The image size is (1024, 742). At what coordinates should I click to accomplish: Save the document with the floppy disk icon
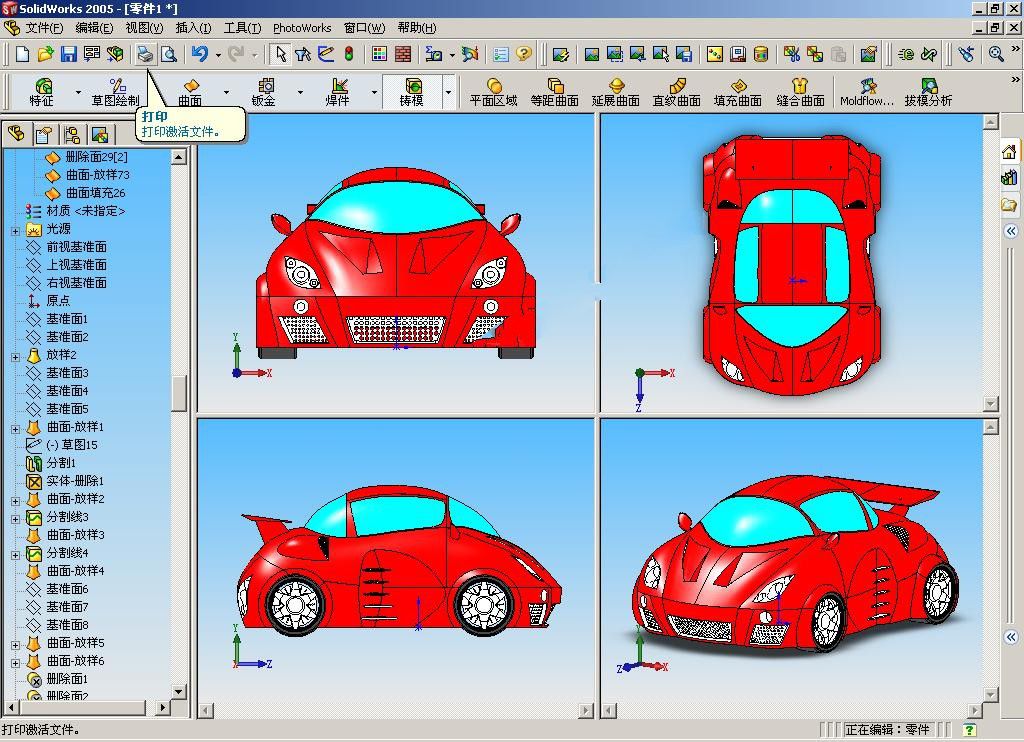(69, 54)
